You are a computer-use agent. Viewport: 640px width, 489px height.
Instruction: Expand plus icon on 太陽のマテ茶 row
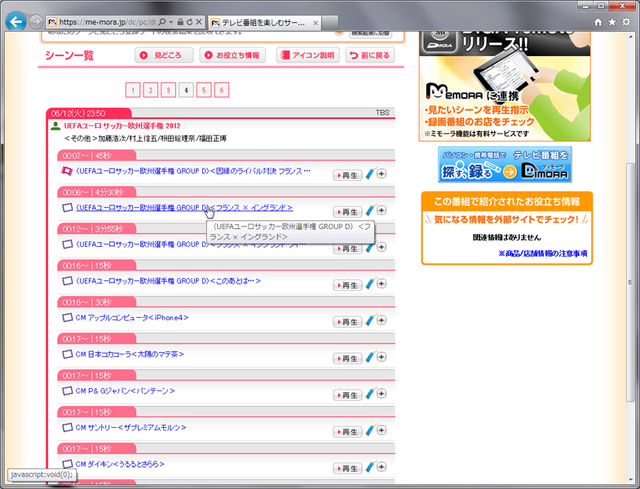381,357
